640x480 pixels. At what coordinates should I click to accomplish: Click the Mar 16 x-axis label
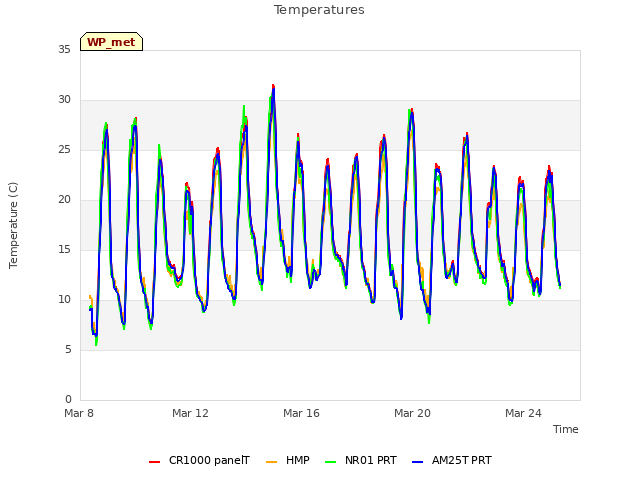pos(301,413)
